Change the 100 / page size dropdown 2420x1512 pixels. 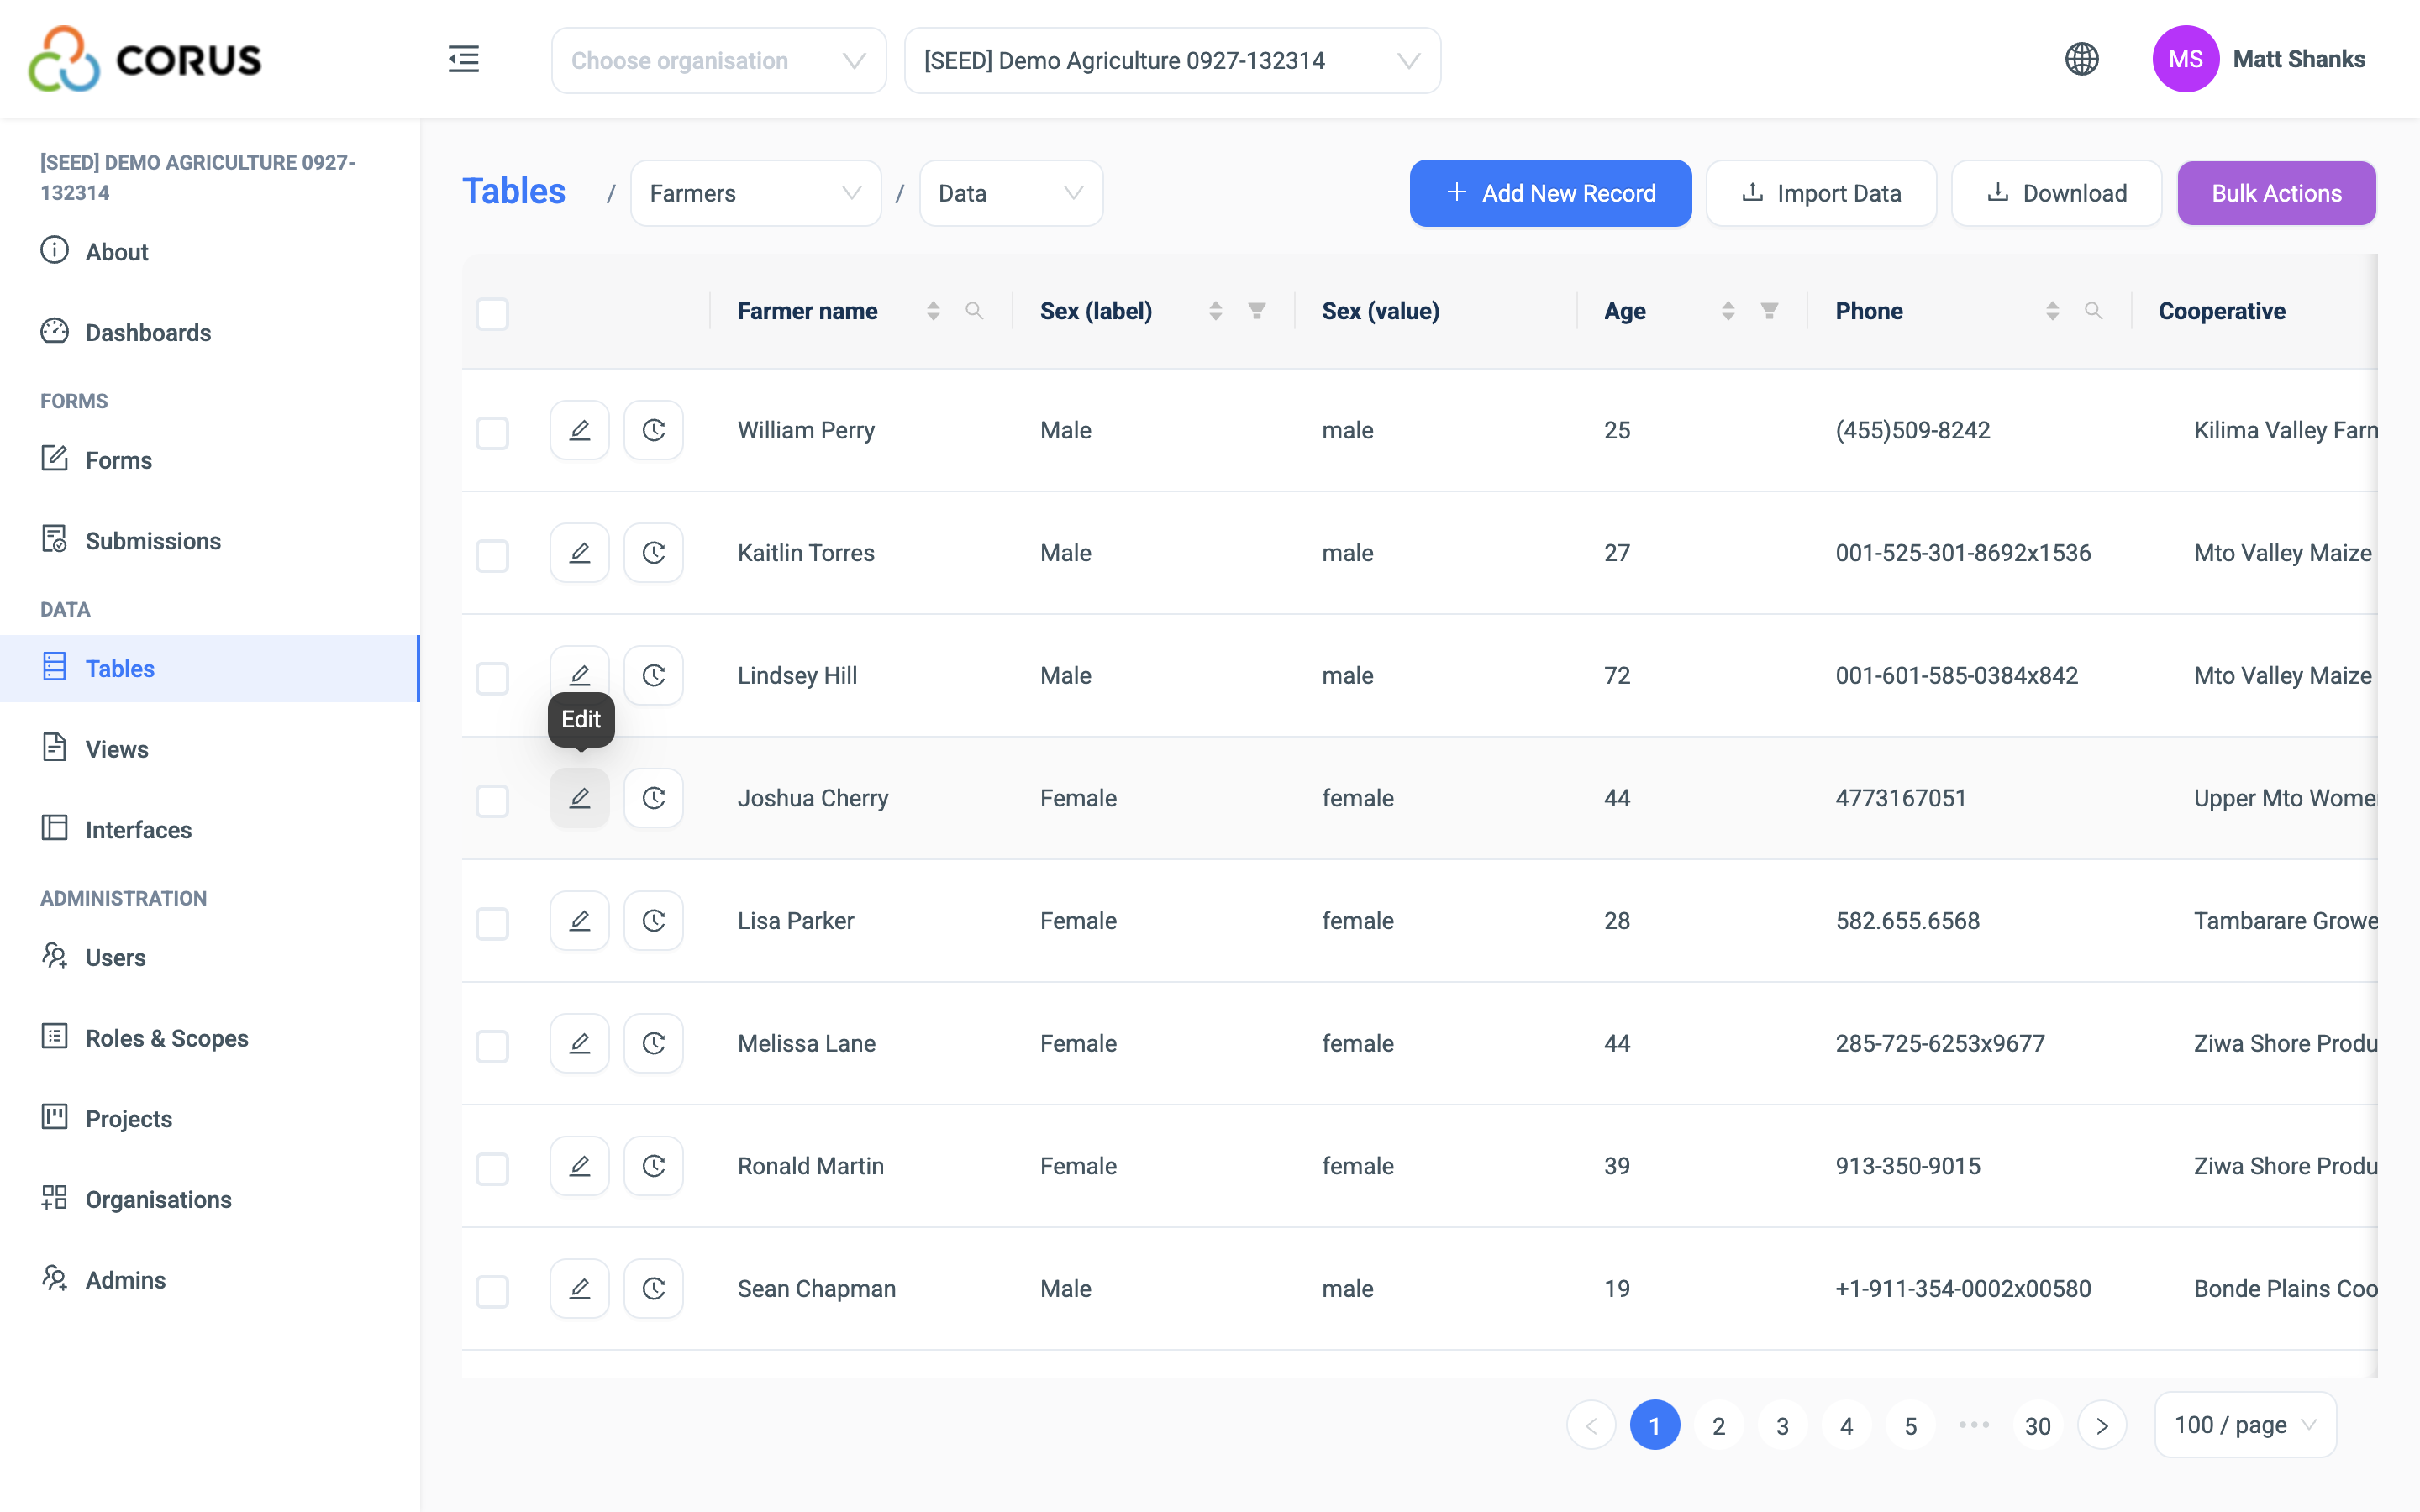pos(2244,1424)
